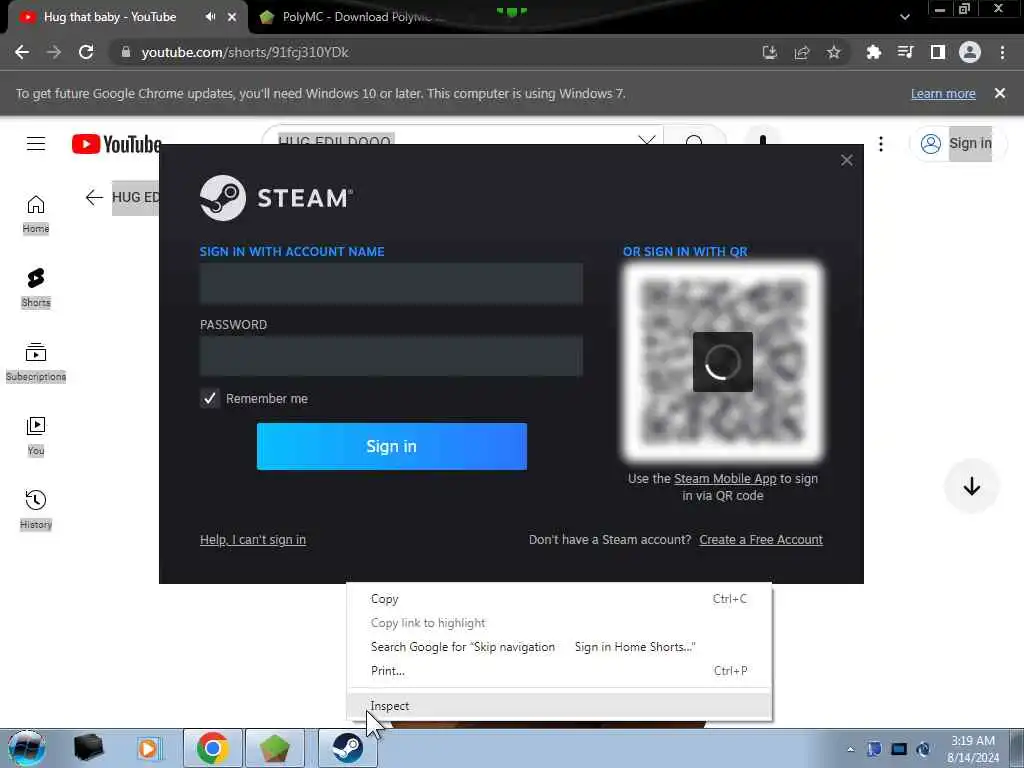Clear the YouTube search box X

point(647,139)
